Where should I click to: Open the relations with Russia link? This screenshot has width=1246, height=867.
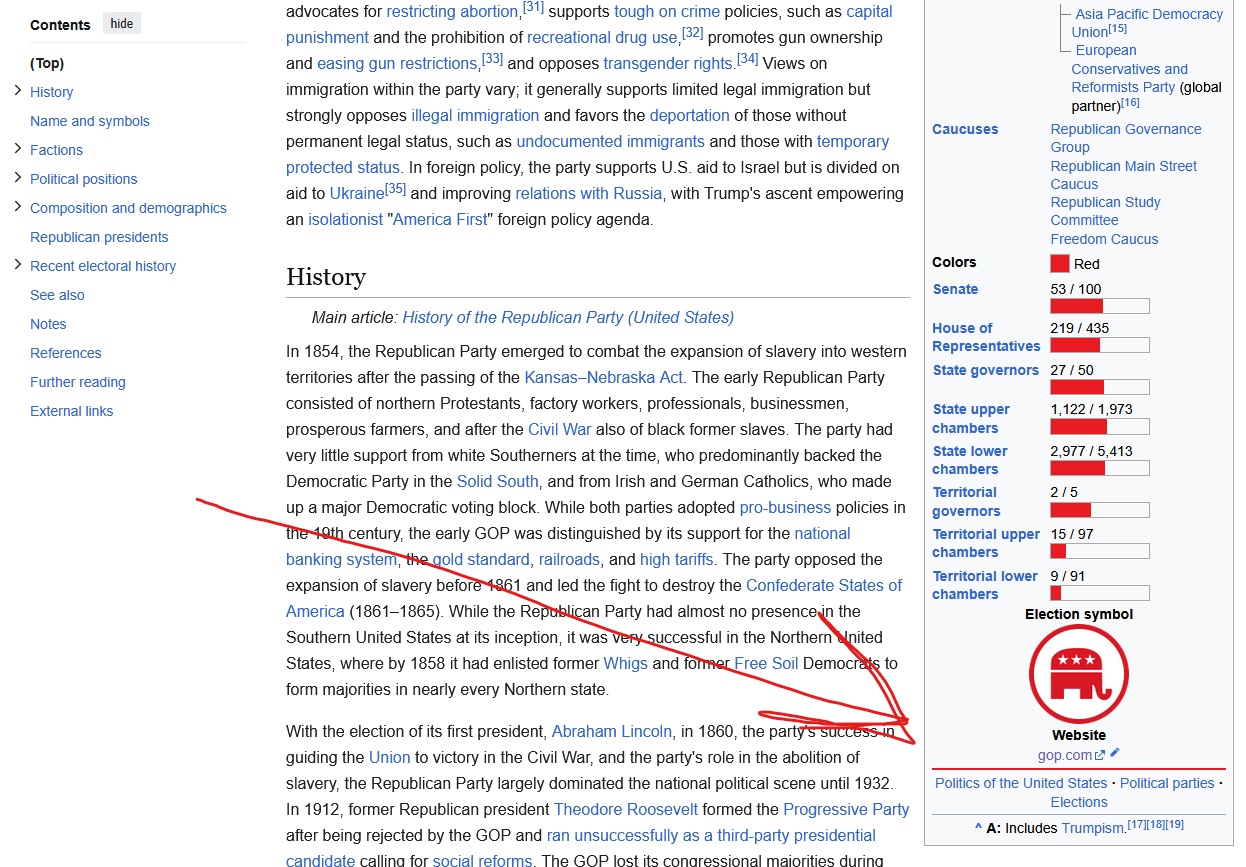588,193
